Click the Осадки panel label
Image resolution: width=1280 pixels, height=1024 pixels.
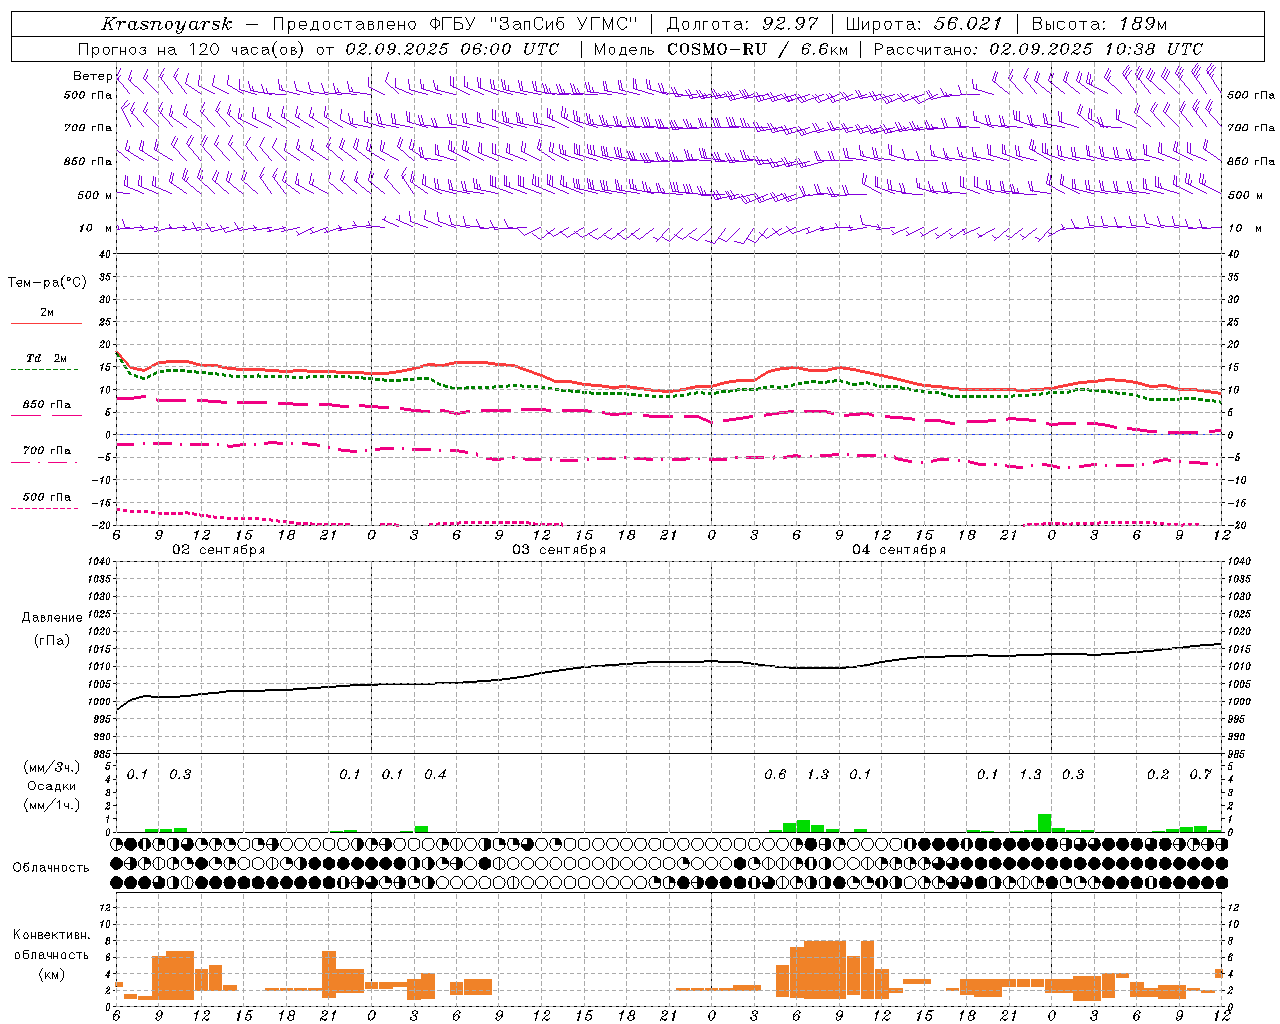(51, 786)
